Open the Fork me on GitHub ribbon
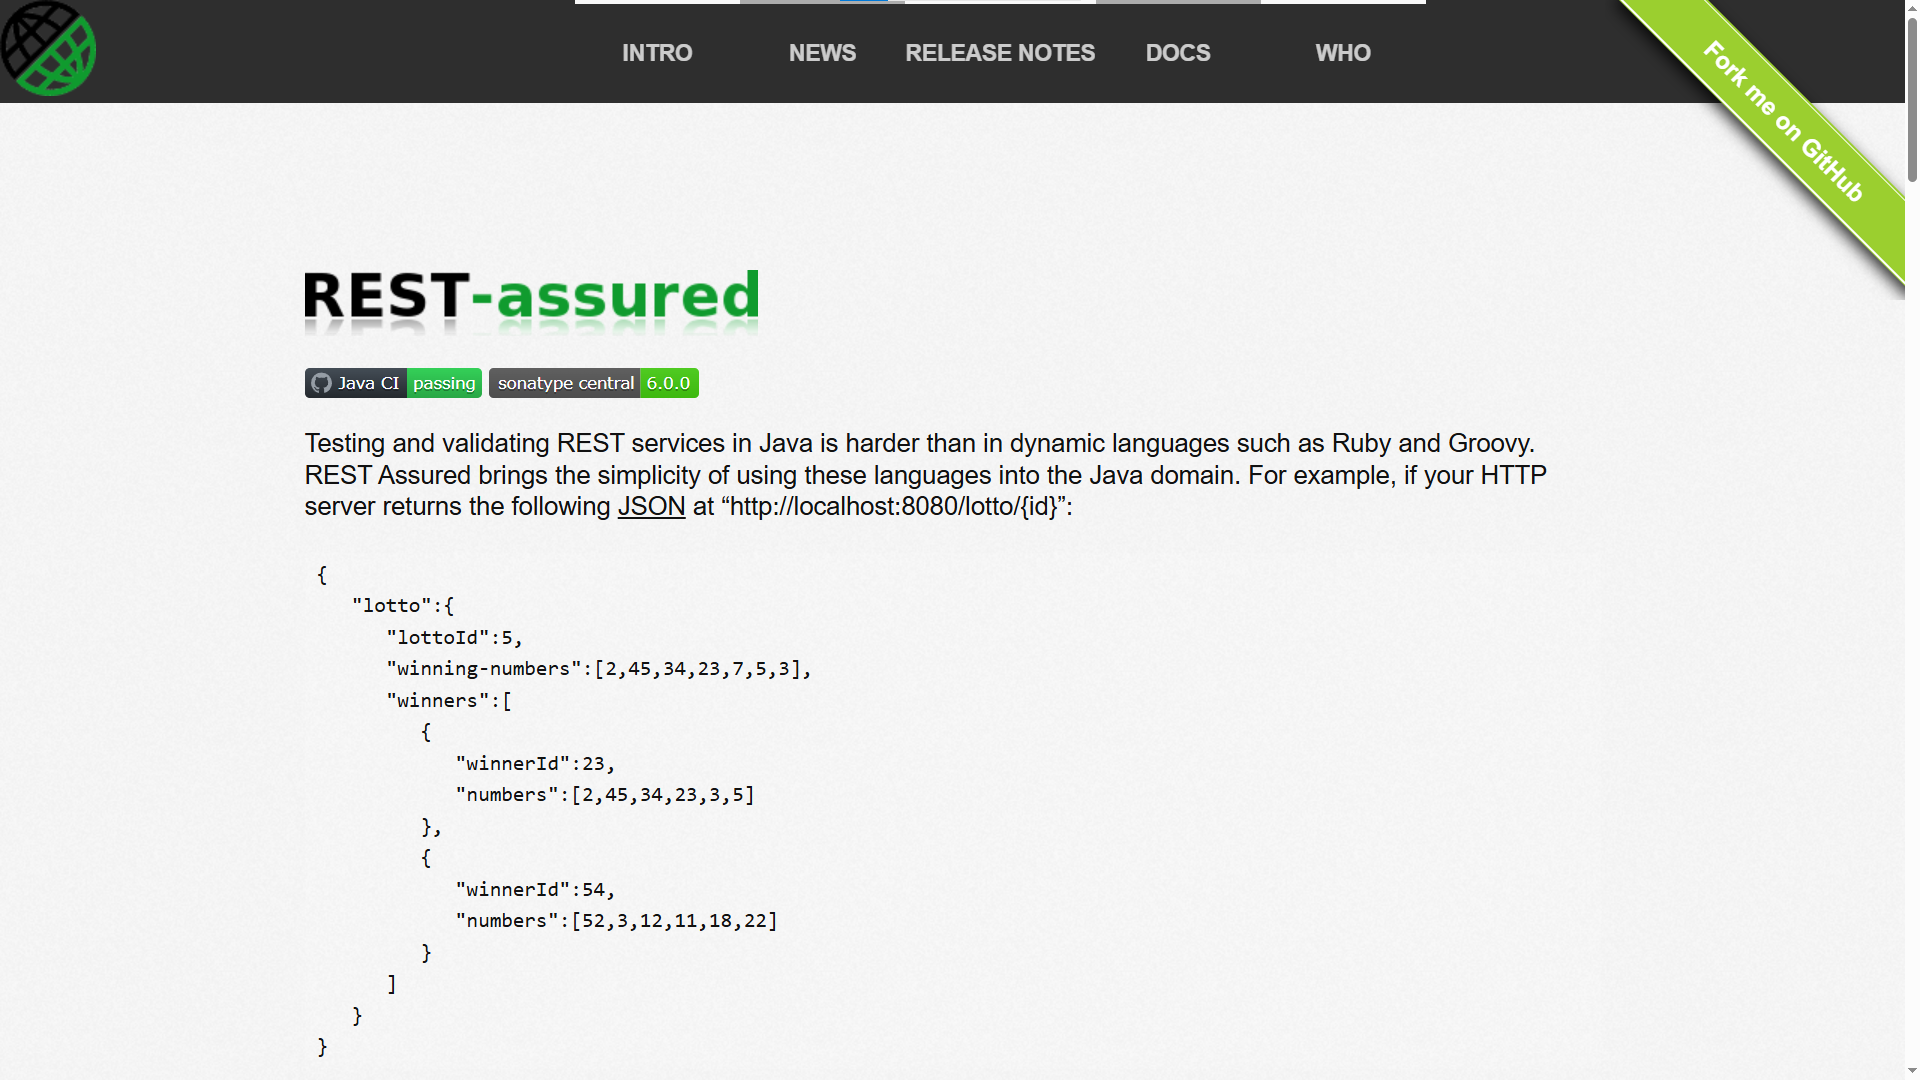1920x1080 pixels. click(1783, 121)
